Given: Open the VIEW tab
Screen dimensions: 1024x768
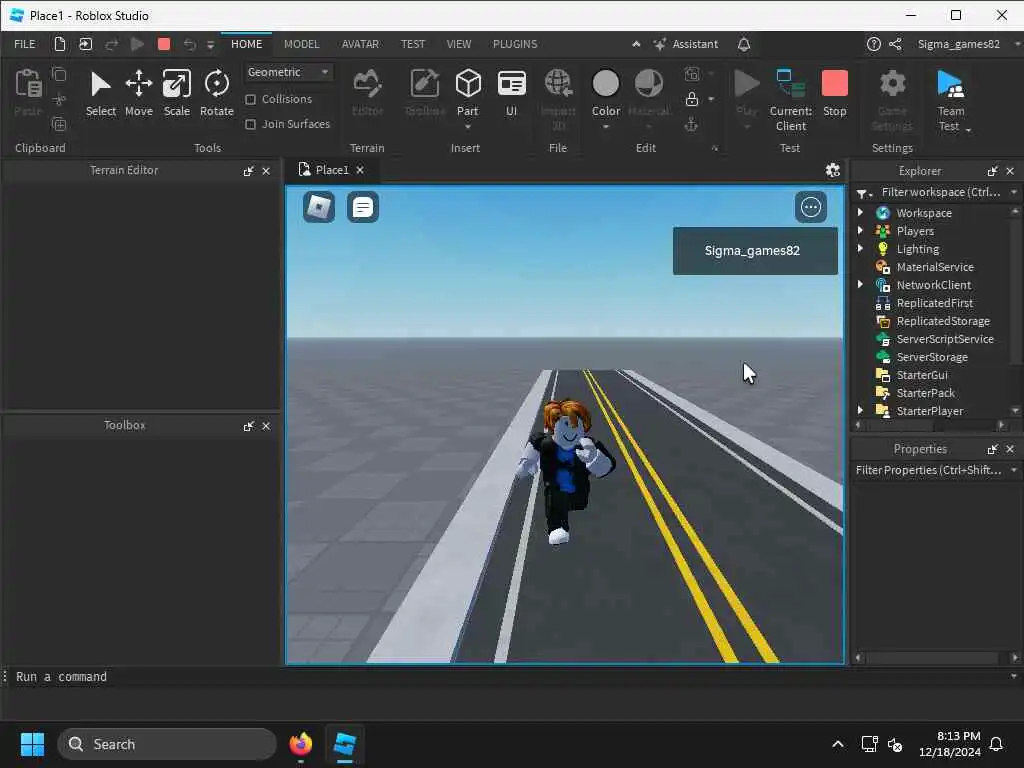Looking at the screenshot, I should click(458, 44).
